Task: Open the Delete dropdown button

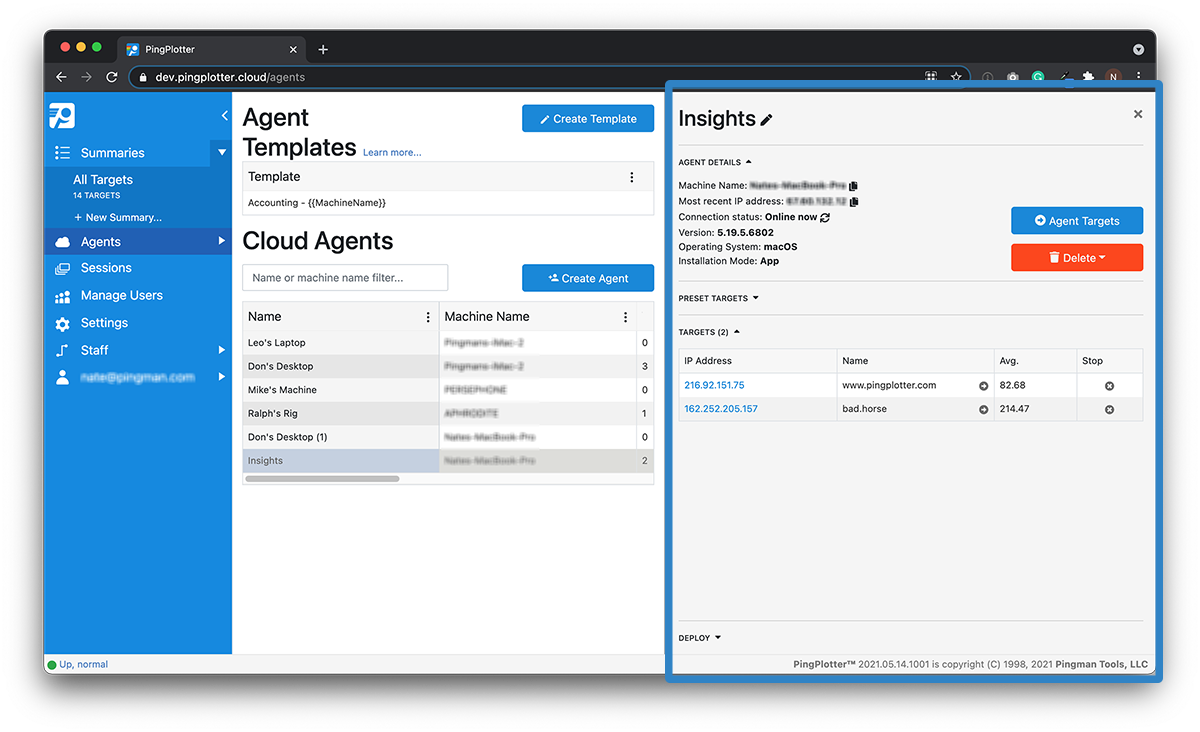Action: [1076, 258]
